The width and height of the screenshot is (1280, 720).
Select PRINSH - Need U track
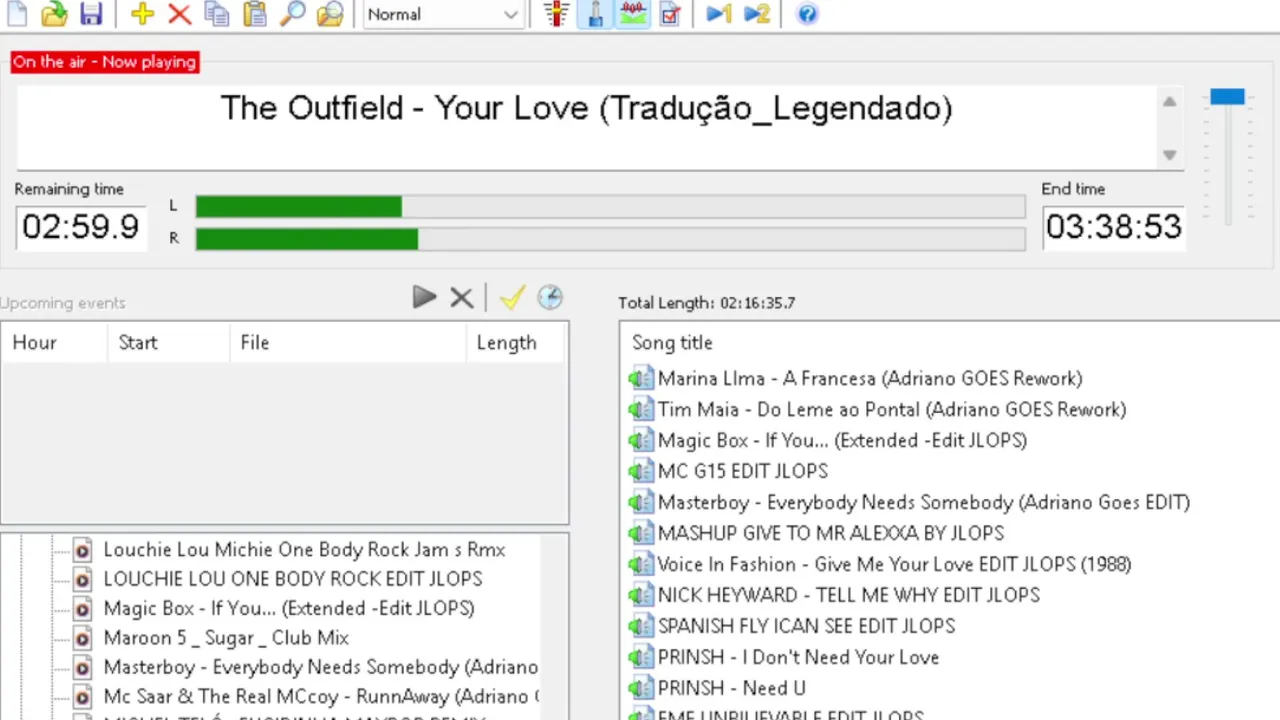pyautogui.click(x=731, y=688)
